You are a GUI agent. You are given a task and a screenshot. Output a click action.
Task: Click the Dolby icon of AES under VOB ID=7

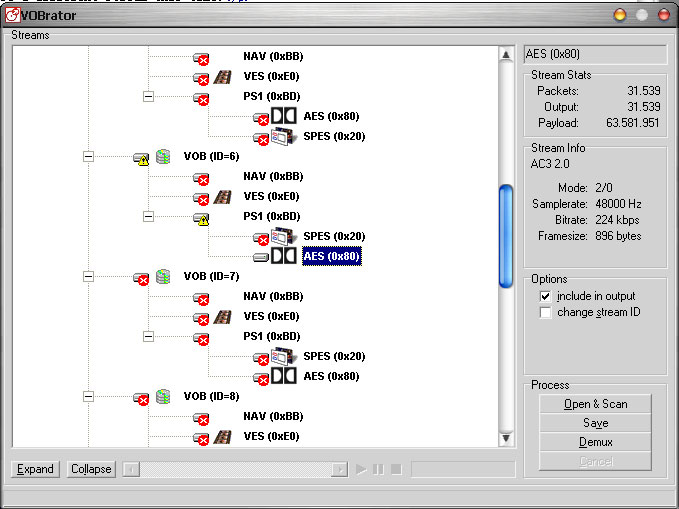283,376
